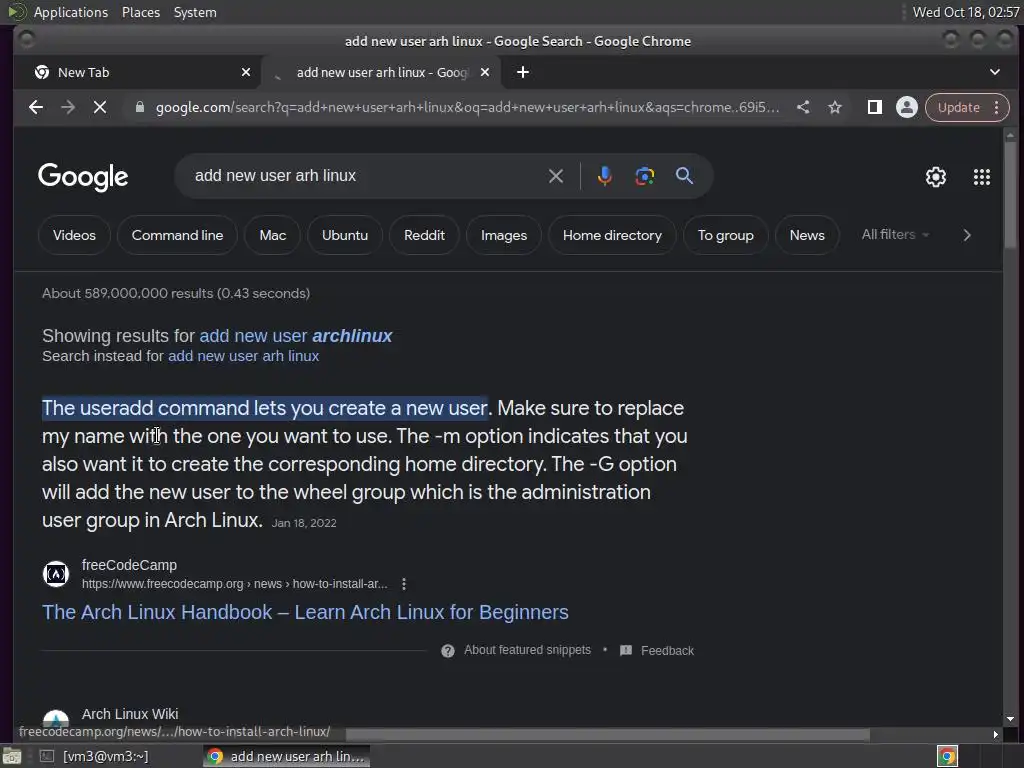This screenshot has height=768, width=1024.
Task: Switch to Images results
Action: point(504,235)
